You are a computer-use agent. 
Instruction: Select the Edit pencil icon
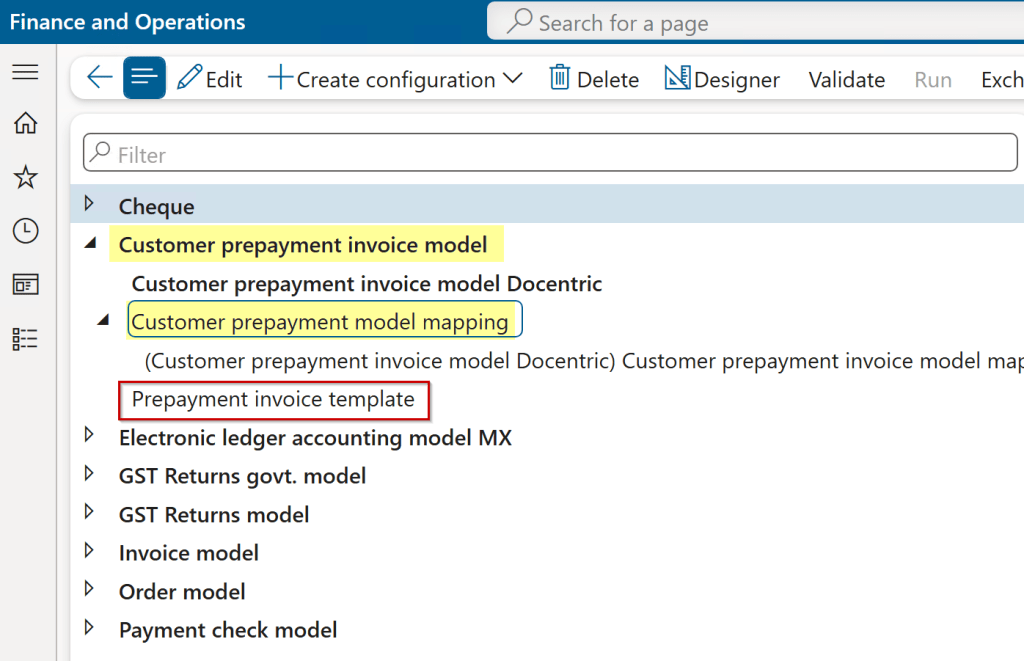coord(209,78)
